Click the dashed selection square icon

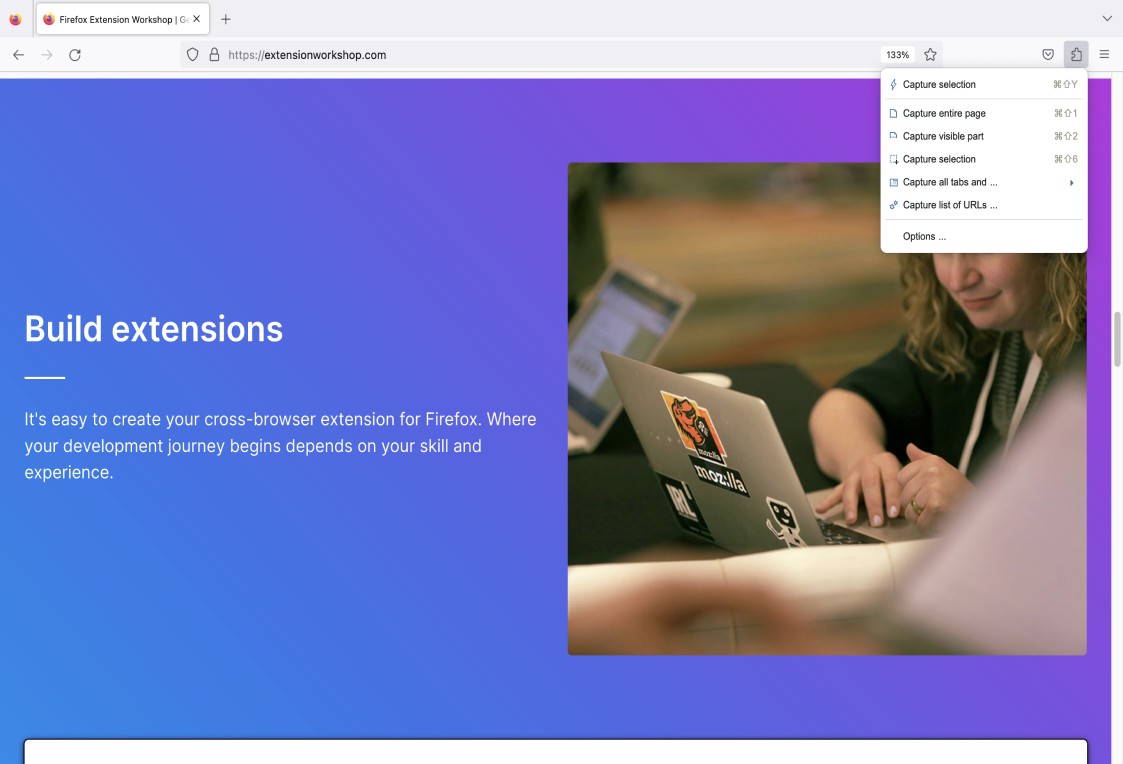893,159
